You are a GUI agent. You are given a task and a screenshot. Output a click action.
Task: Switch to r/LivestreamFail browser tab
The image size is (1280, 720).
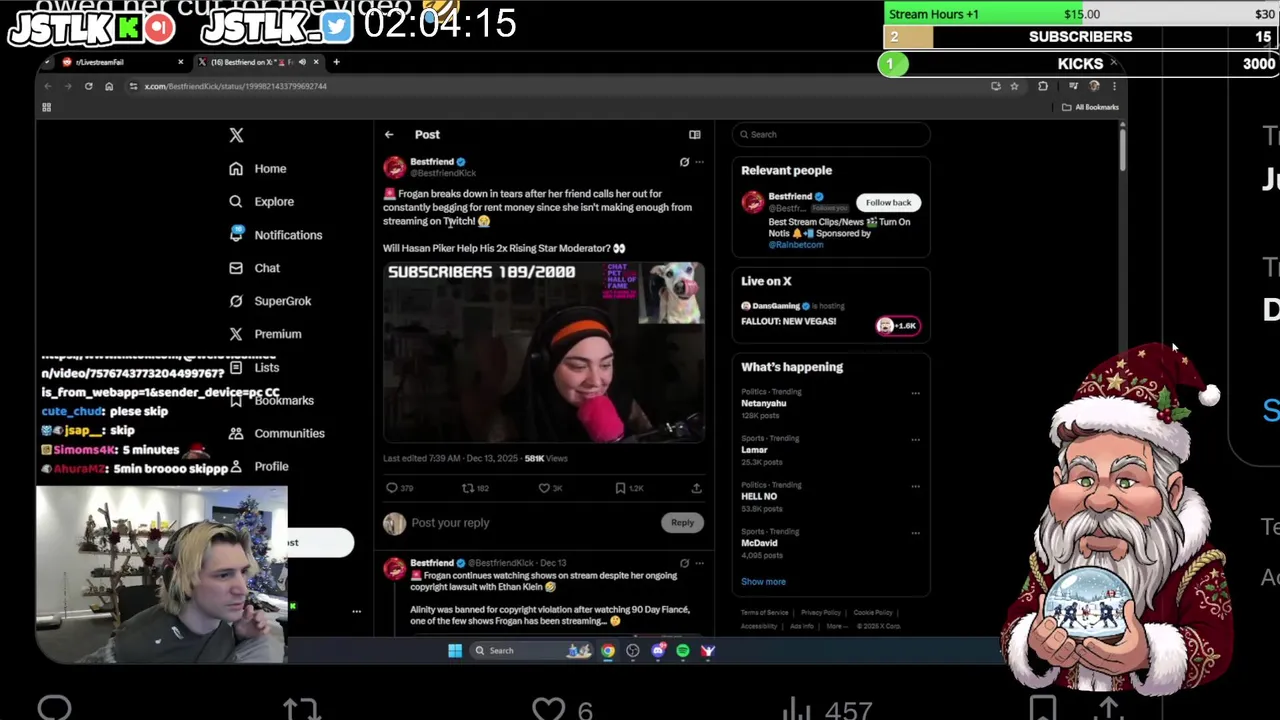pyautogui.click(x=120, y=62)
